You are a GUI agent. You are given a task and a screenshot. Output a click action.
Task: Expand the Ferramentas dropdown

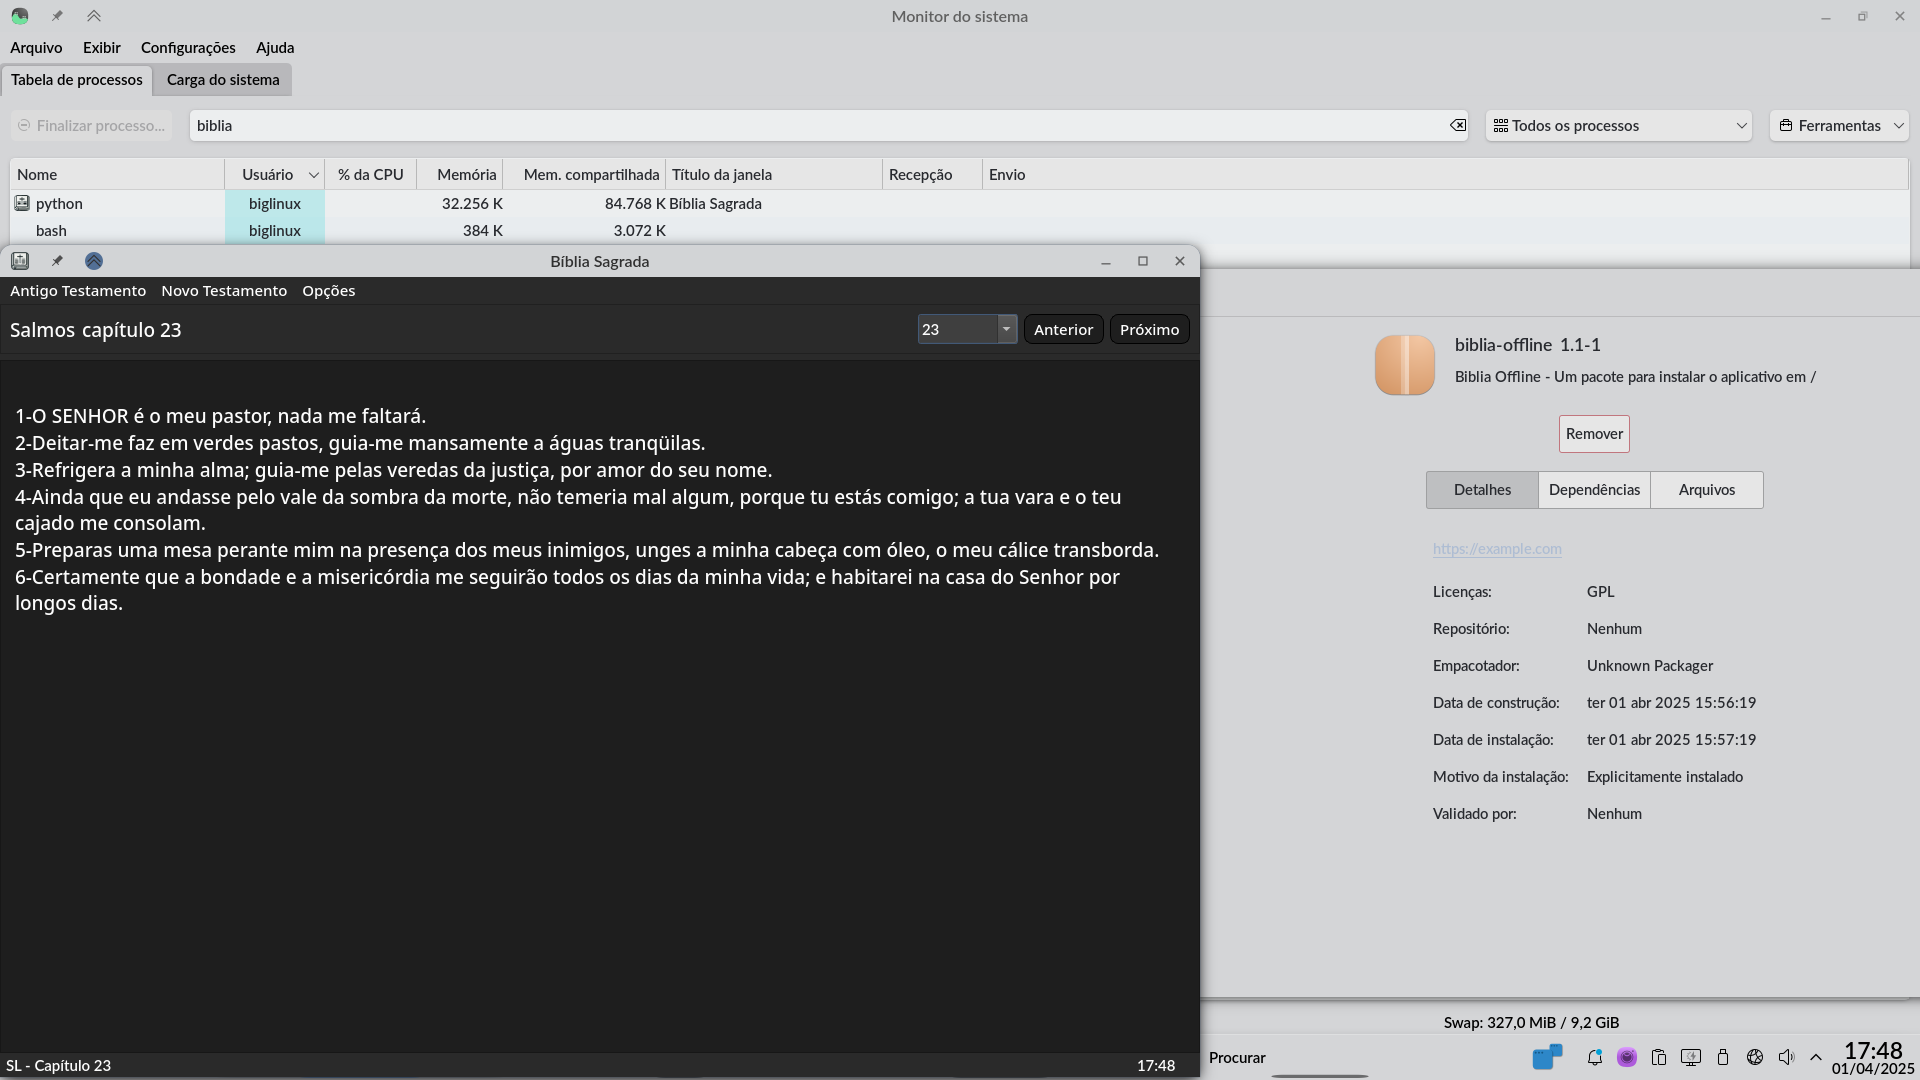tap(1839, 125)
